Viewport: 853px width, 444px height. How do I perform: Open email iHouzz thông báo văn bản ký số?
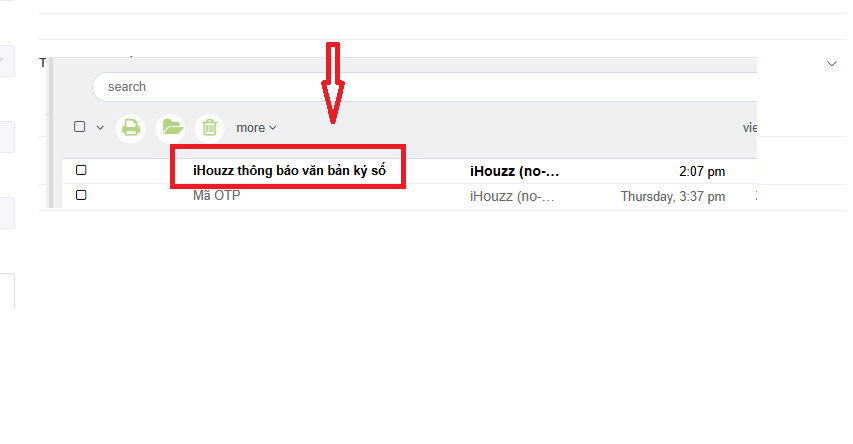289,170
